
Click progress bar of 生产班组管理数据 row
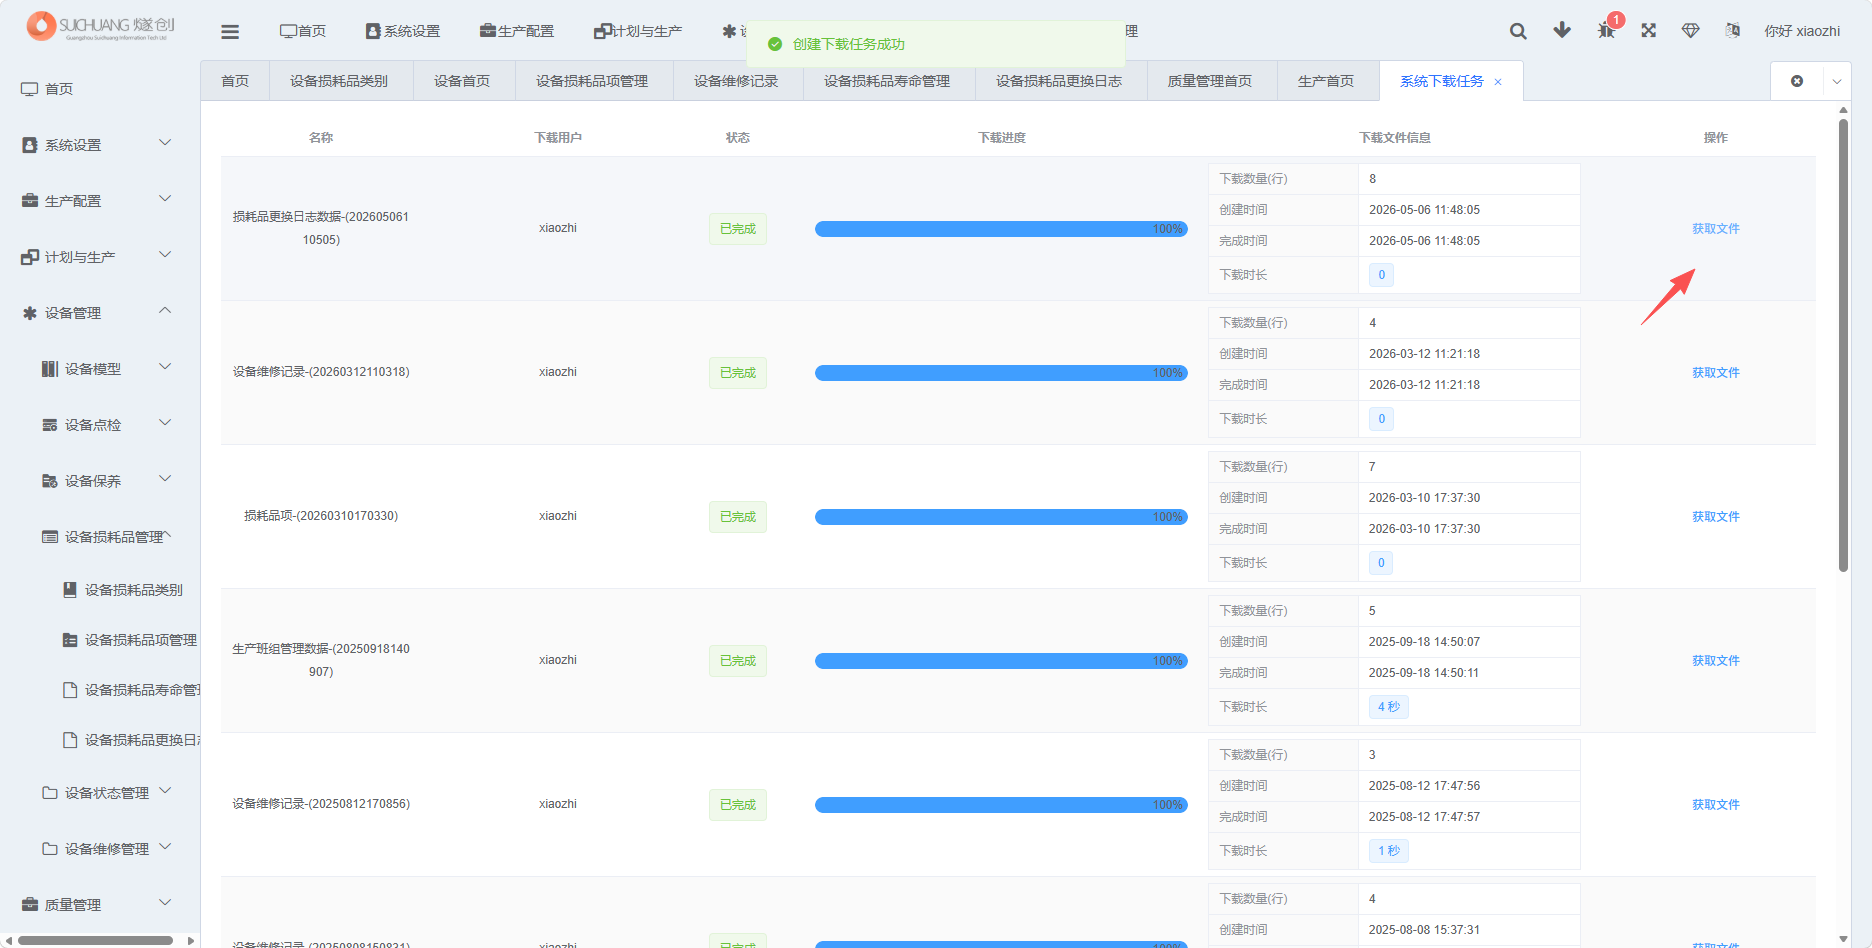[x=1001, y=661]
